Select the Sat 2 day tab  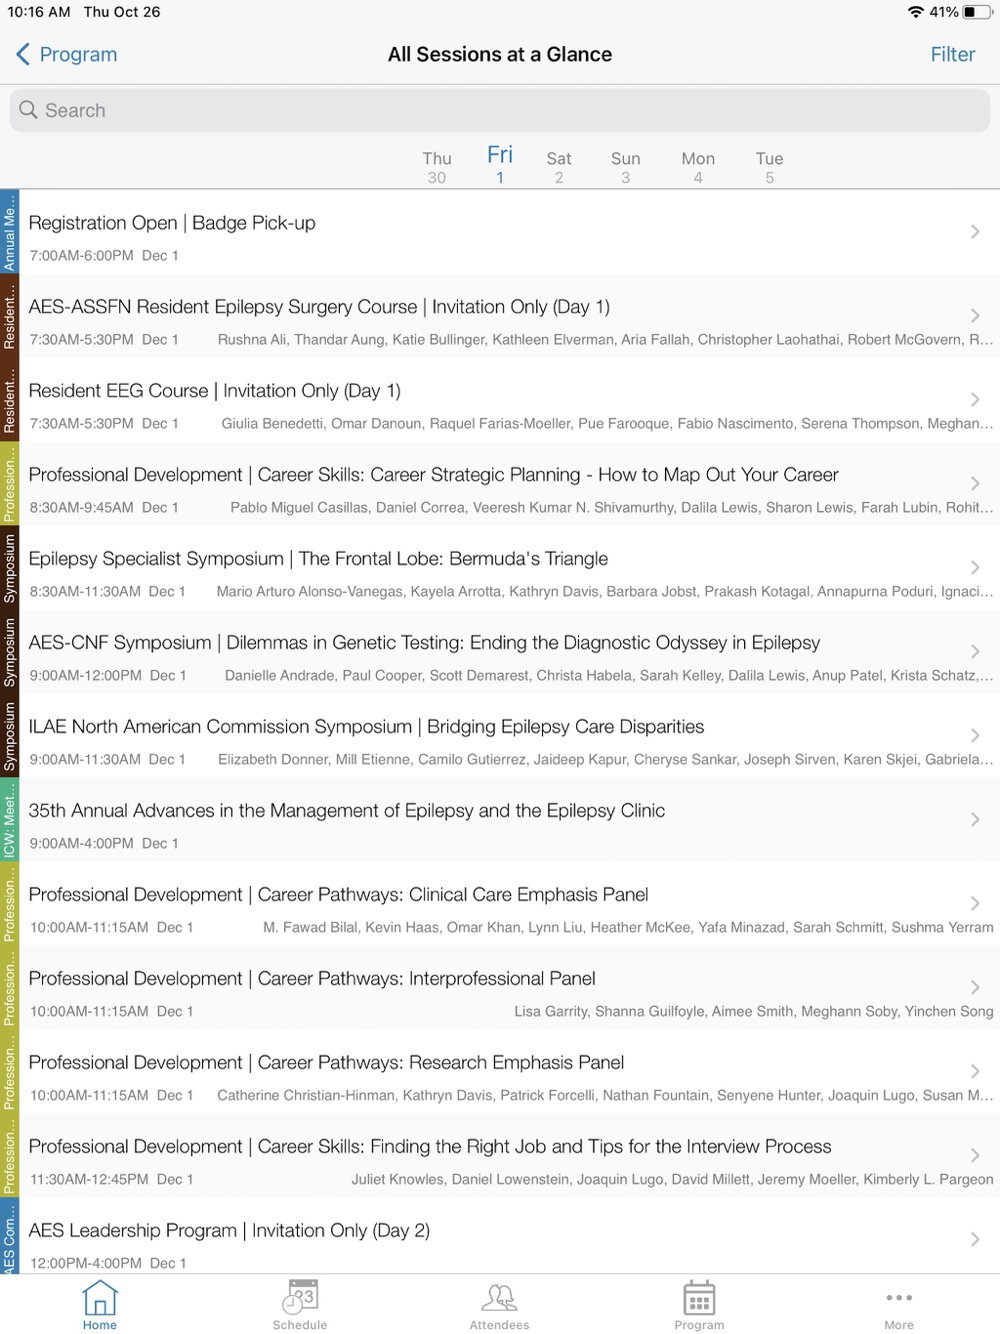tap(559, 167)
